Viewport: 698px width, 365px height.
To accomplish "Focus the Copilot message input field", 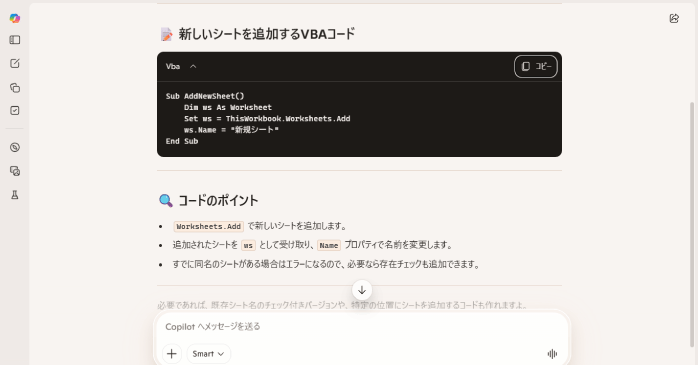I will point(361,327).
